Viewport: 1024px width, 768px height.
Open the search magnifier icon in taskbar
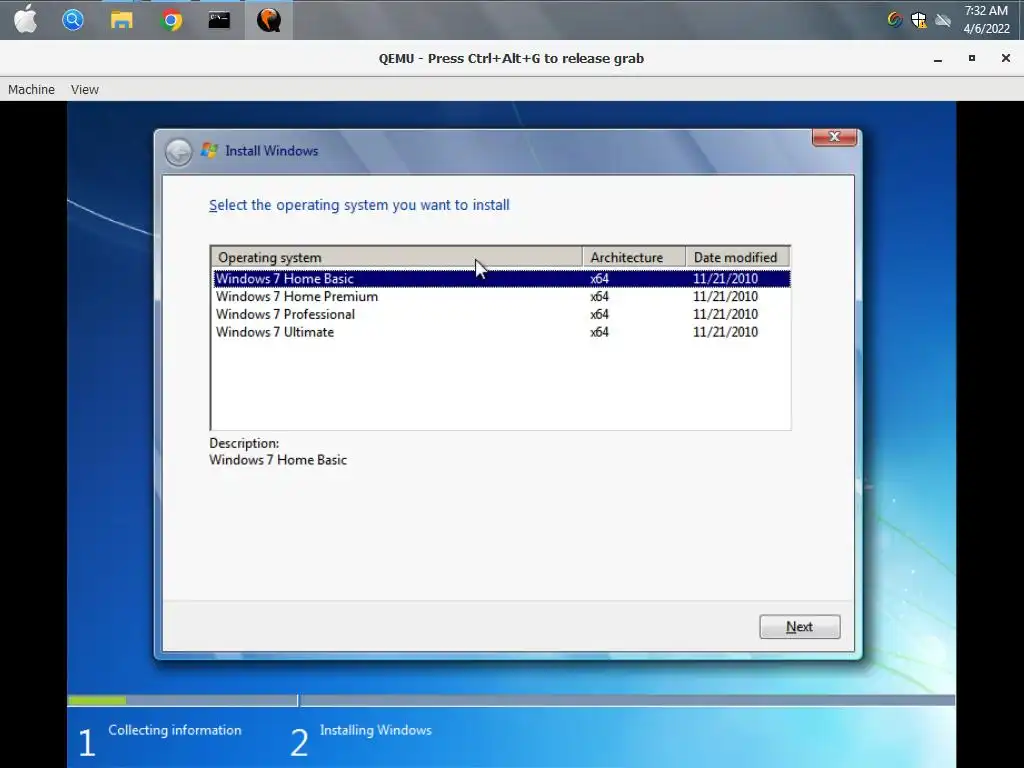tap(73, 20)
